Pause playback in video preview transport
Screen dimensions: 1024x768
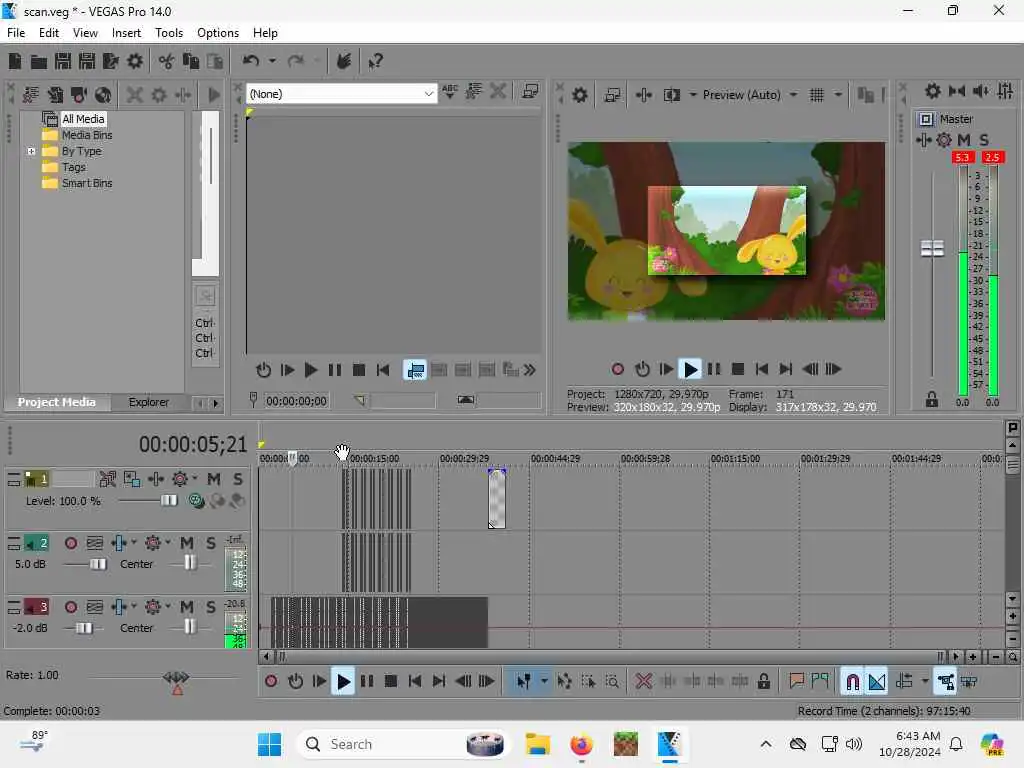(x=714, y=370)
